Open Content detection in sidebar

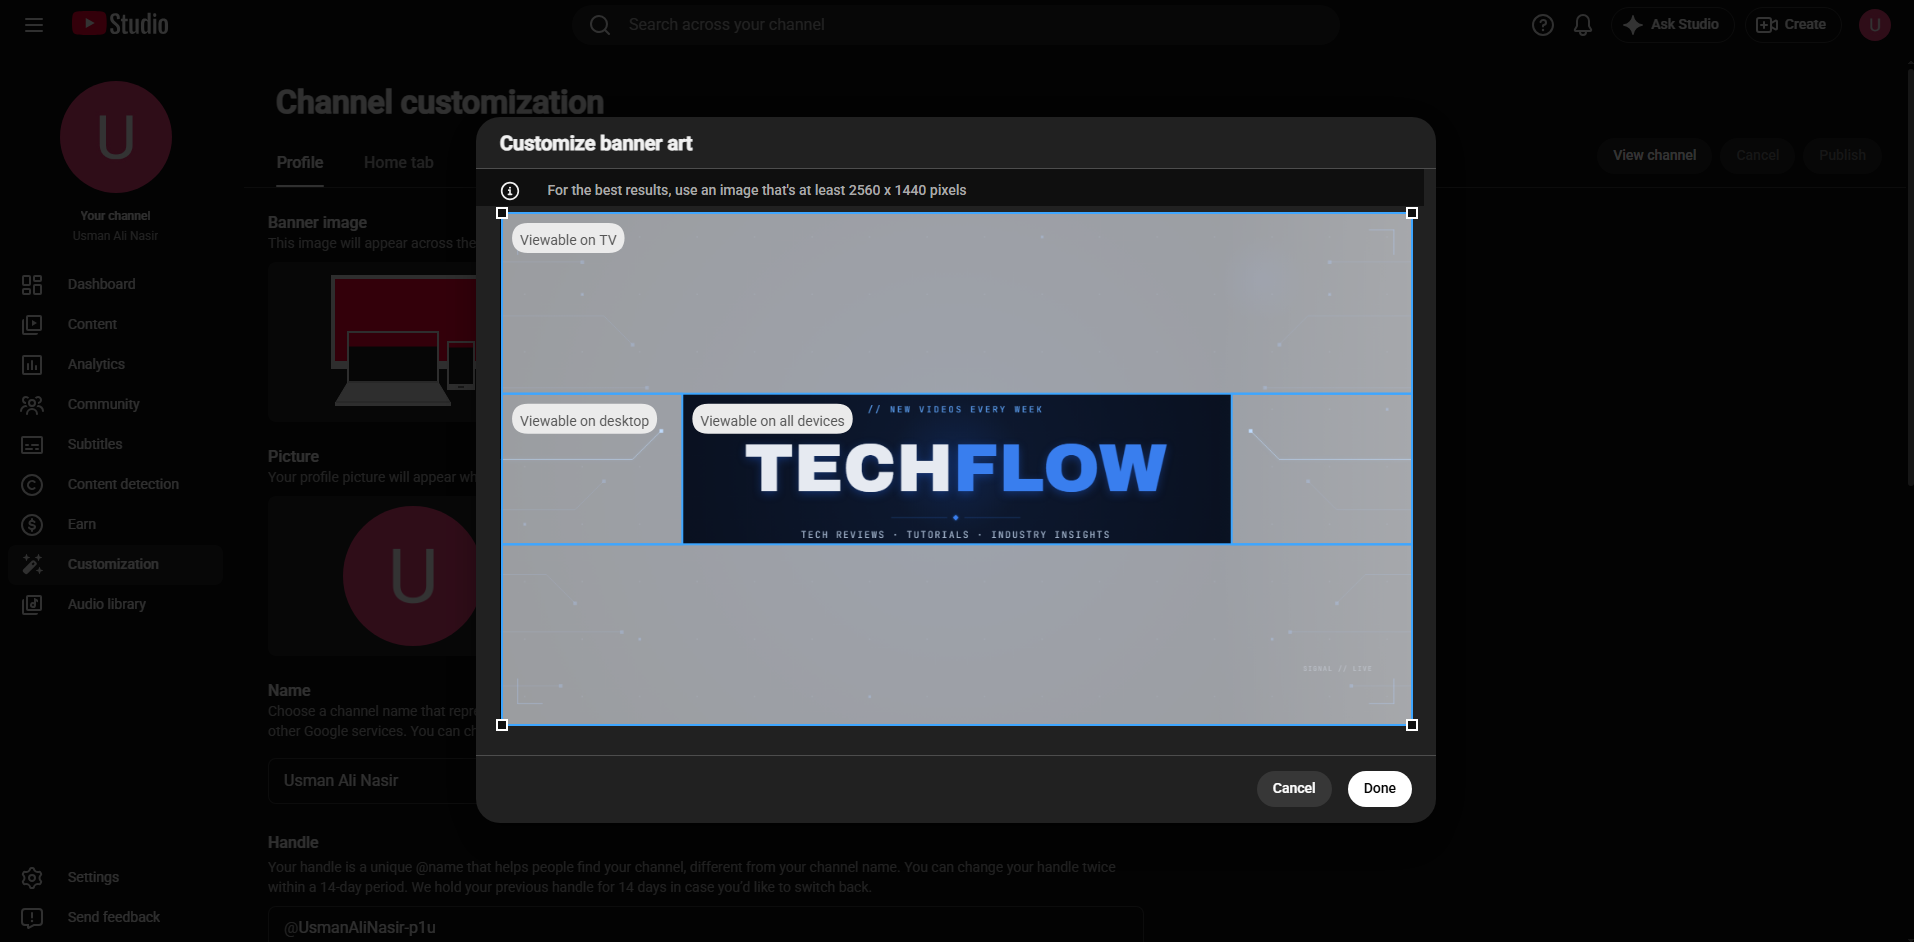(115, 485)
